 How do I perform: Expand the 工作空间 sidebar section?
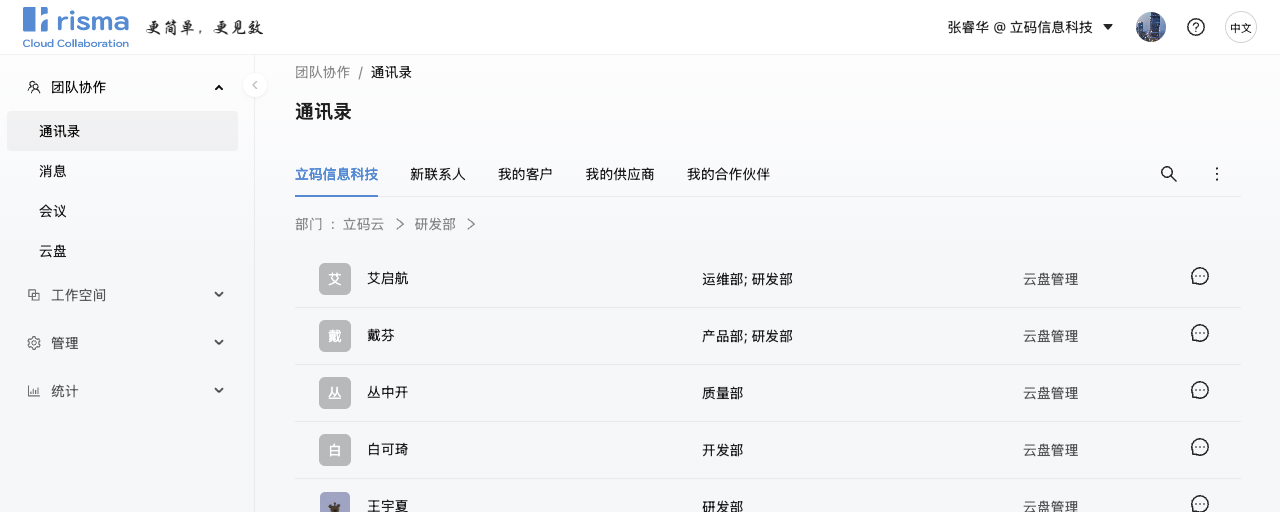(125, 295)
